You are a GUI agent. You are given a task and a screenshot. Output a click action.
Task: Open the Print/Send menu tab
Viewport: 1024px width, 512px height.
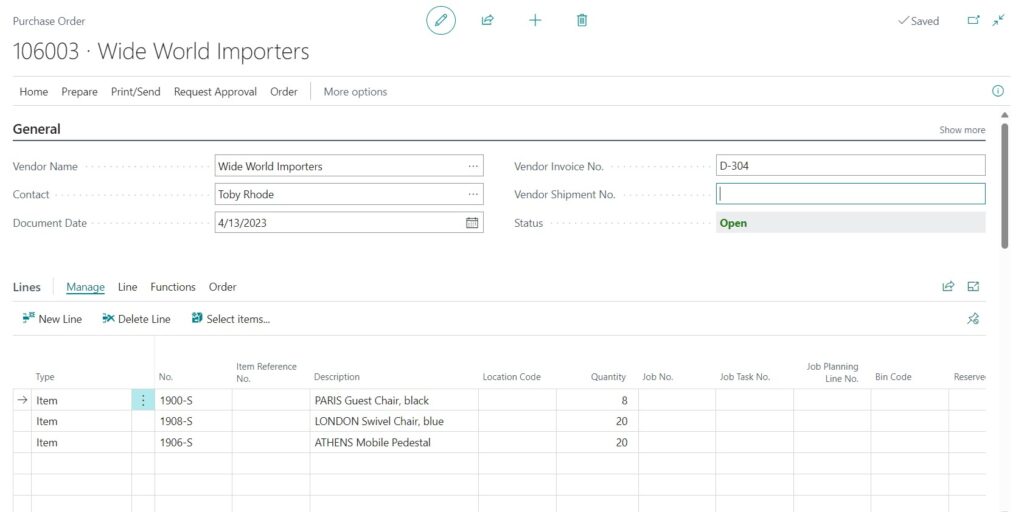pos(136,91)
